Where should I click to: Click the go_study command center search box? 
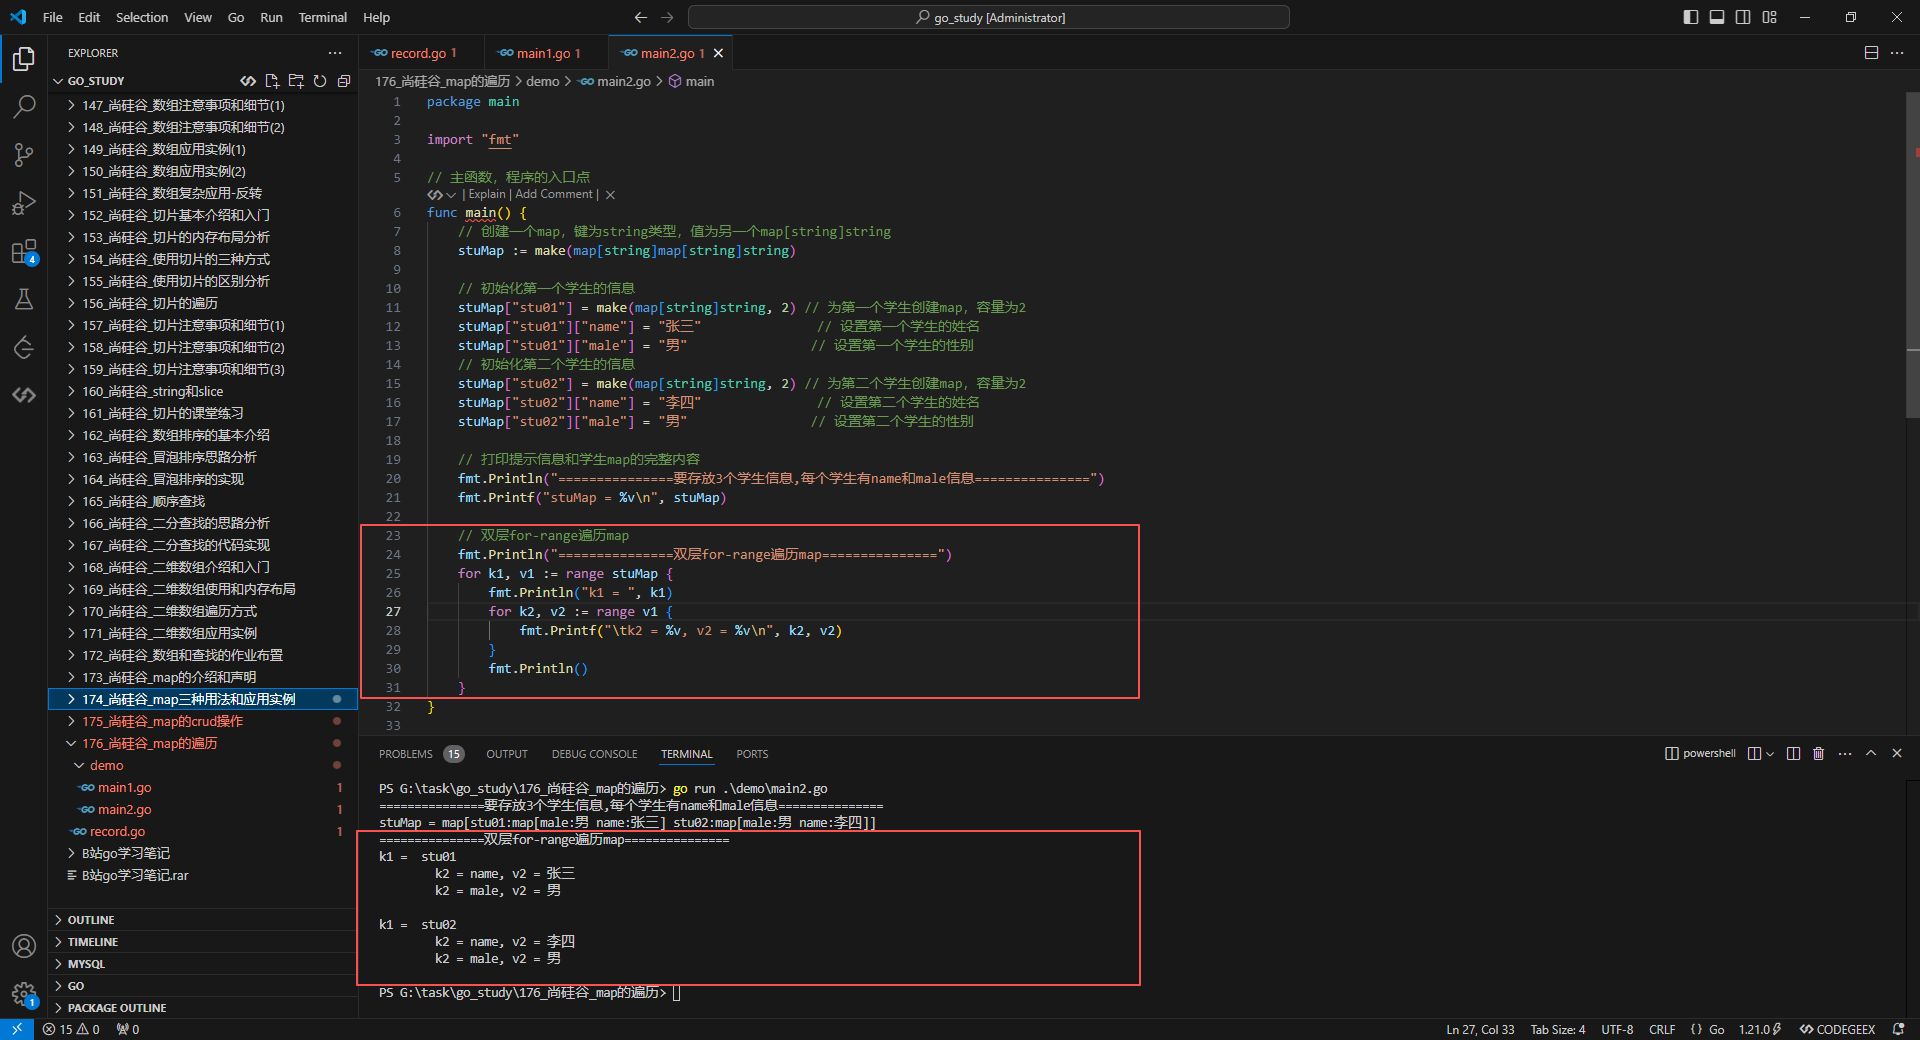click(x=989, y=17)
